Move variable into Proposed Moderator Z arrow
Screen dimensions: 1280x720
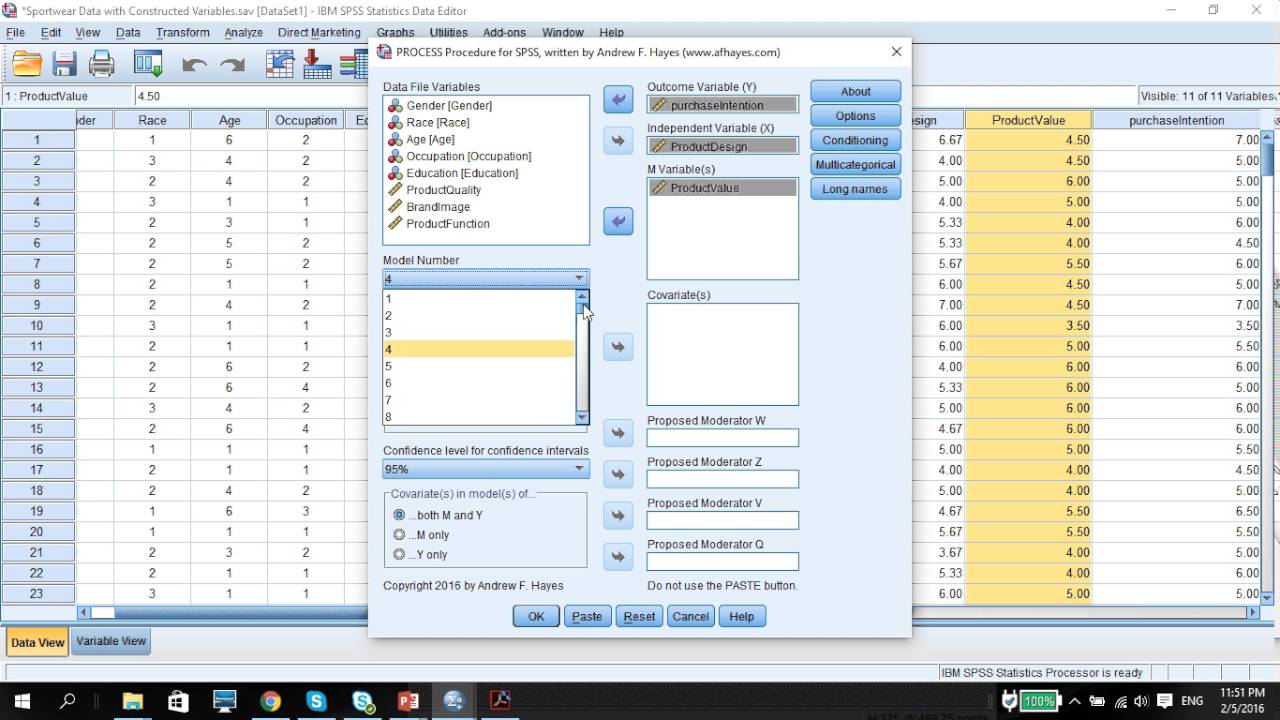[x=618, y=473]
